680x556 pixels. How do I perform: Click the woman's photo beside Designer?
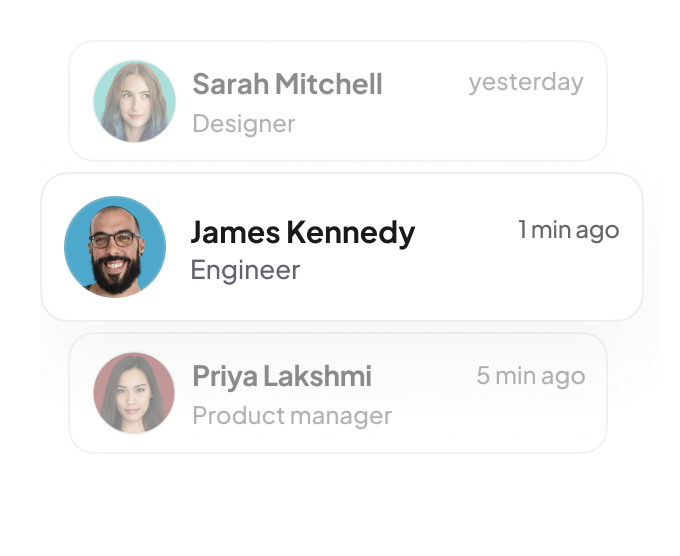pos(134,101)
